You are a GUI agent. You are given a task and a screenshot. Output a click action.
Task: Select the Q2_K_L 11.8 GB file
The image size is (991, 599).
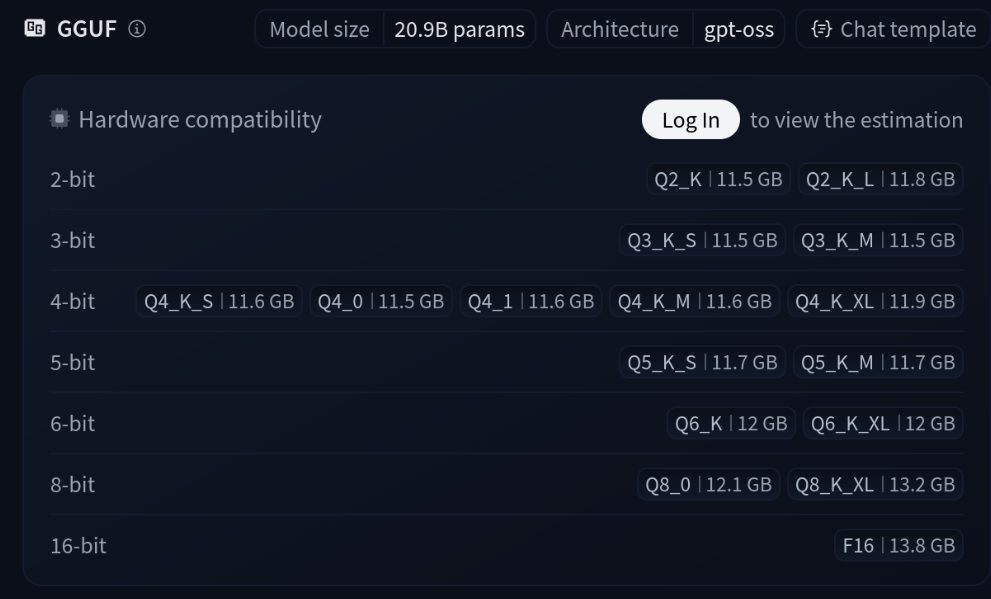tap(880, 180)
